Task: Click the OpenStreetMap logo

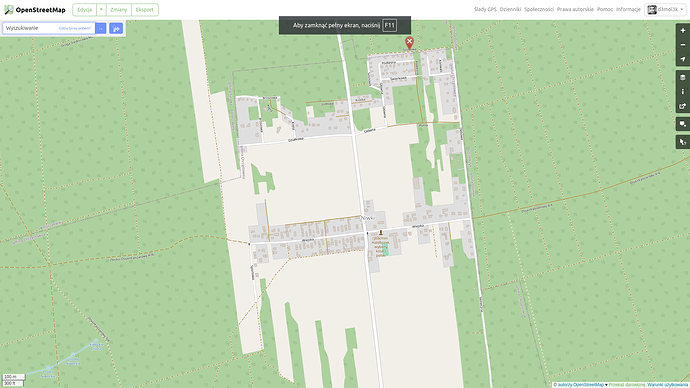Action: coord(35,10)
